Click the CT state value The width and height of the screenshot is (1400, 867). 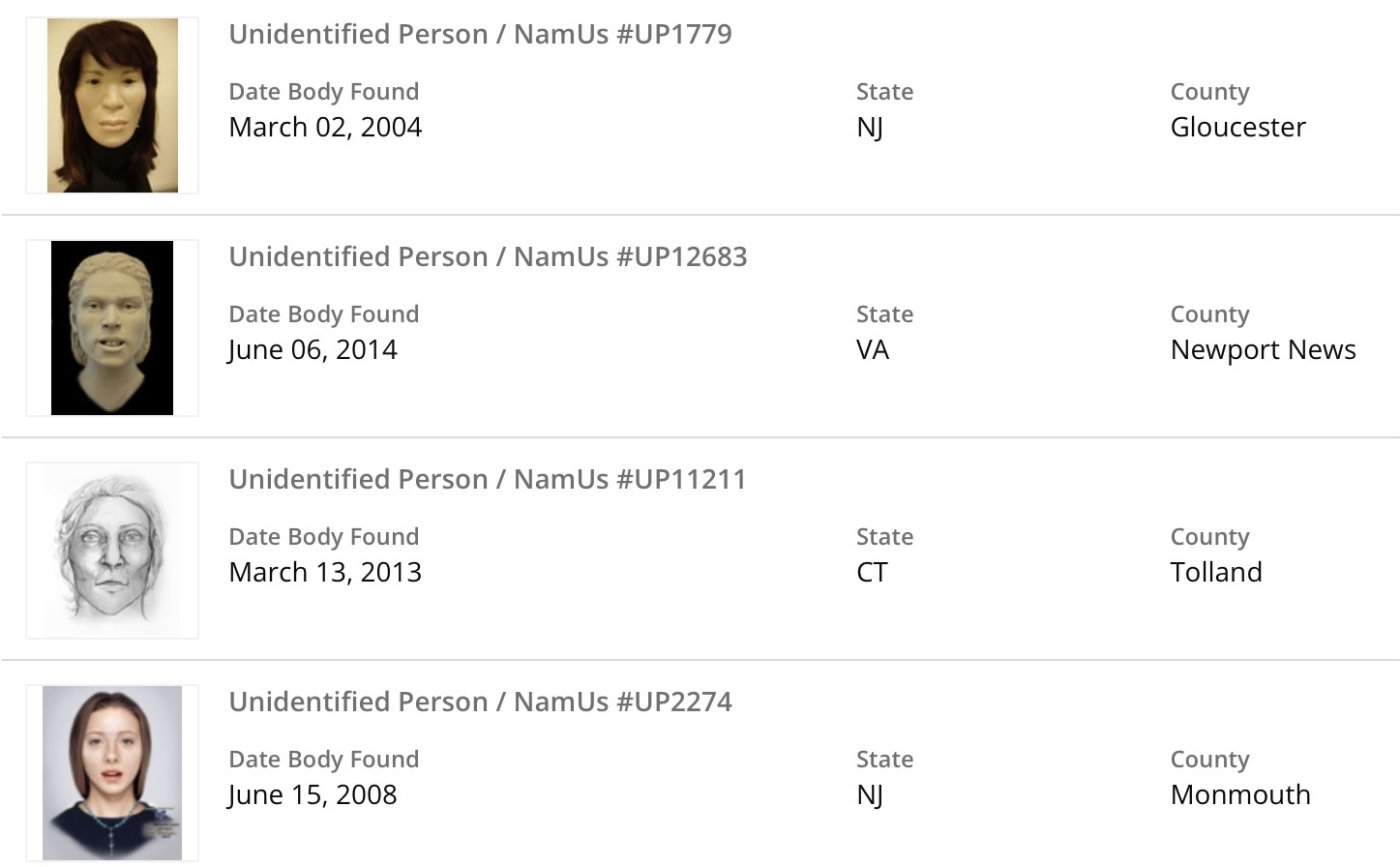[x=871, y=572]
